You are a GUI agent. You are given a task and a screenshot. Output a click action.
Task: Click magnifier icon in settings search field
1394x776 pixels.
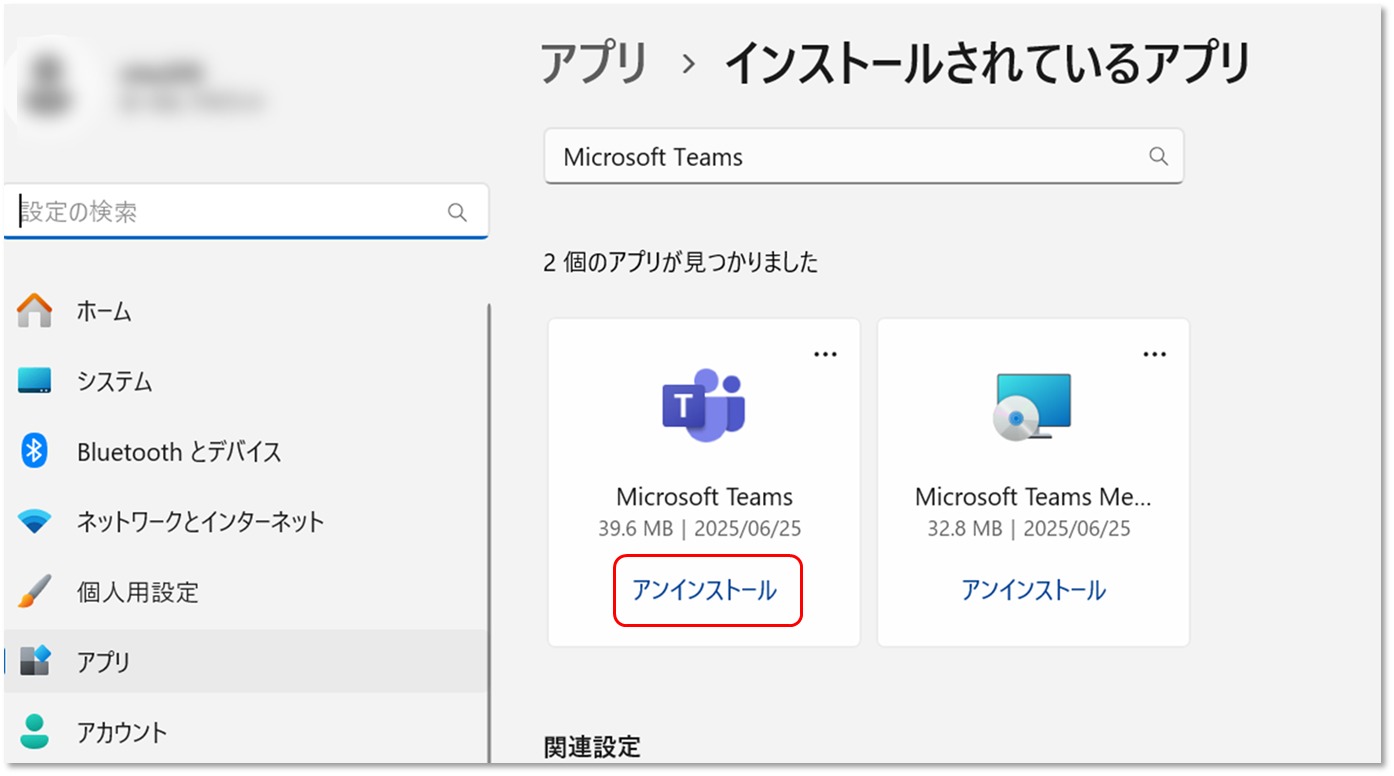457,212
